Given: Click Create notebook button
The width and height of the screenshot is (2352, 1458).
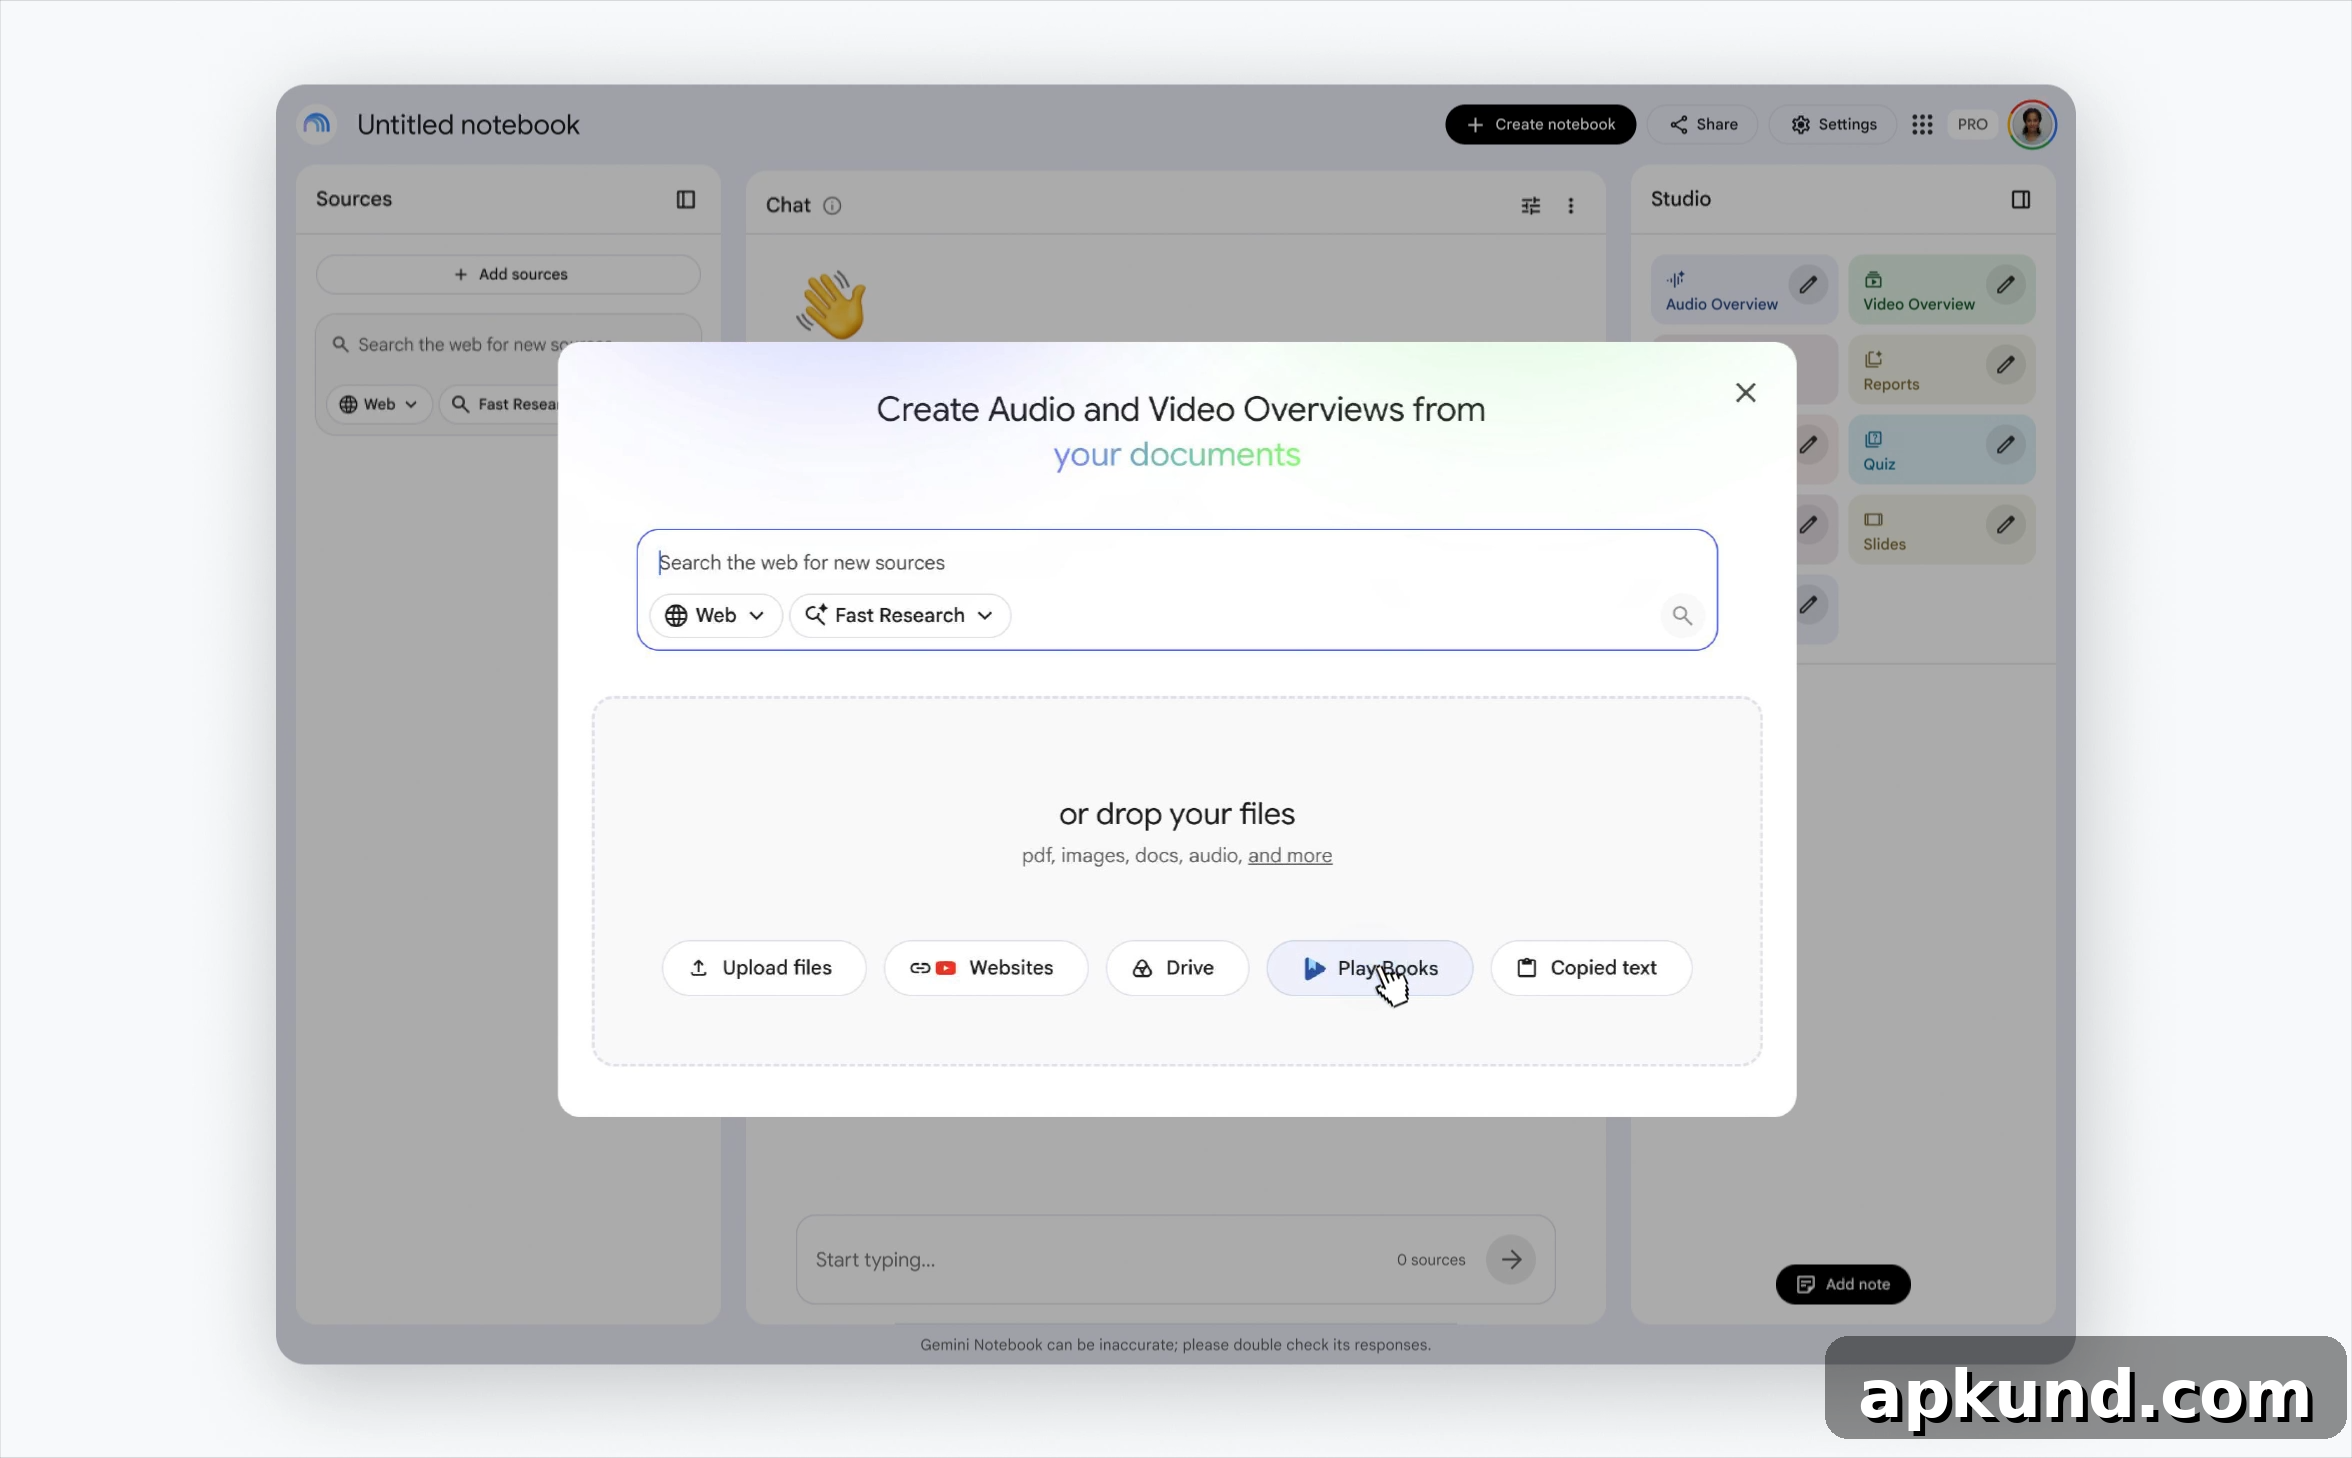Looking at the screenshot, I should [1540, 124].
